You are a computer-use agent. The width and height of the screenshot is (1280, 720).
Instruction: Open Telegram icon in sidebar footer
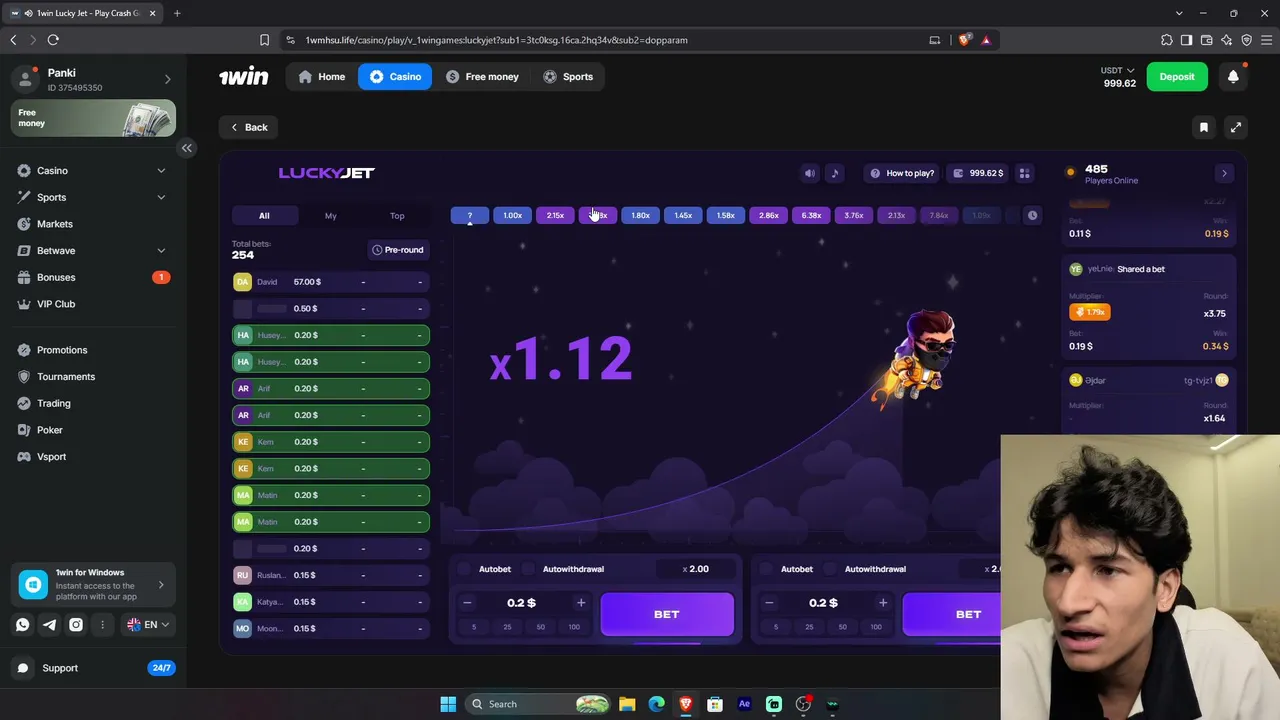pyautogui.click(x=49, y=624)
